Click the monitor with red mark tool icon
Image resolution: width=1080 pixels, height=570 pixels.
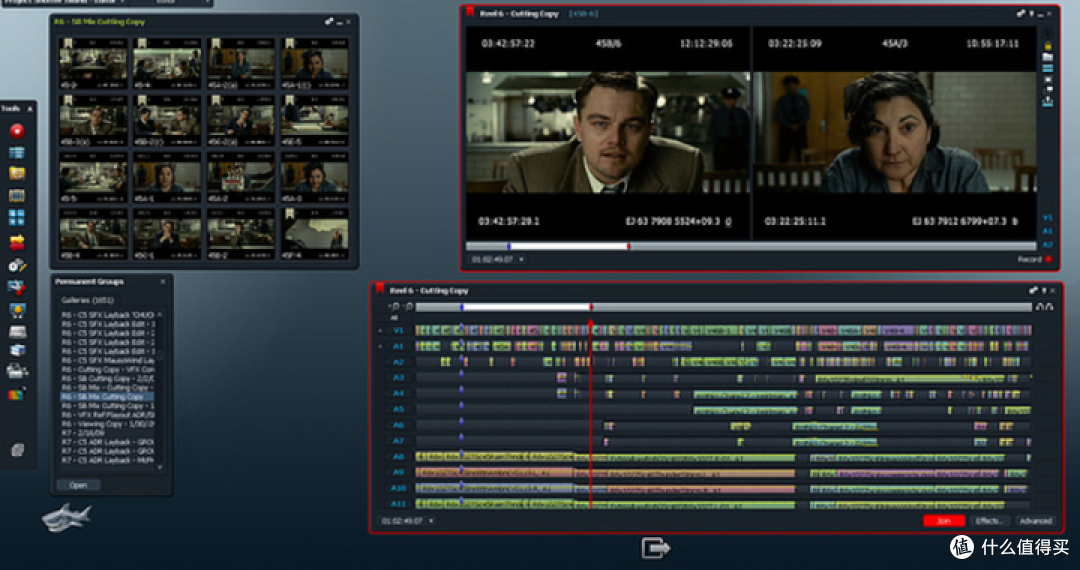click(x=17, y=287)
